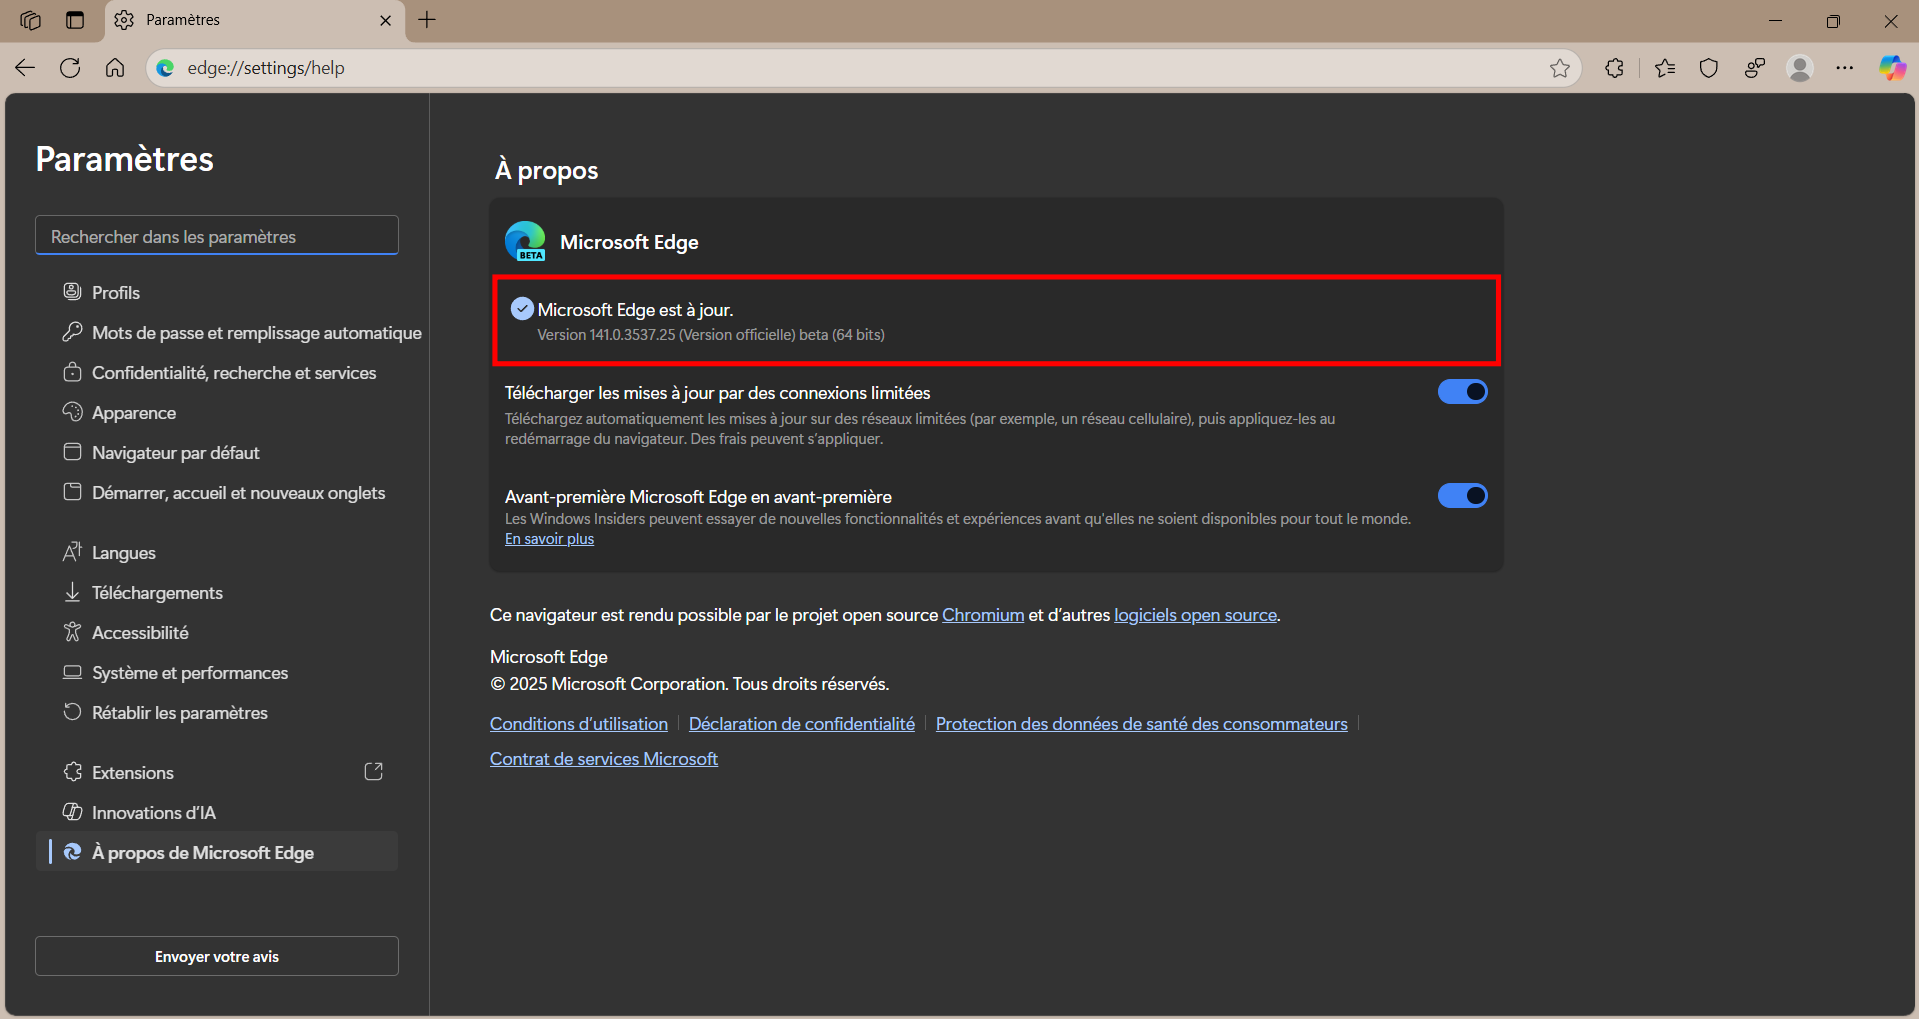Open Copilot from the toolbar
The width and height of the screenshot is (1919, 1019).
coord(1891,68)
